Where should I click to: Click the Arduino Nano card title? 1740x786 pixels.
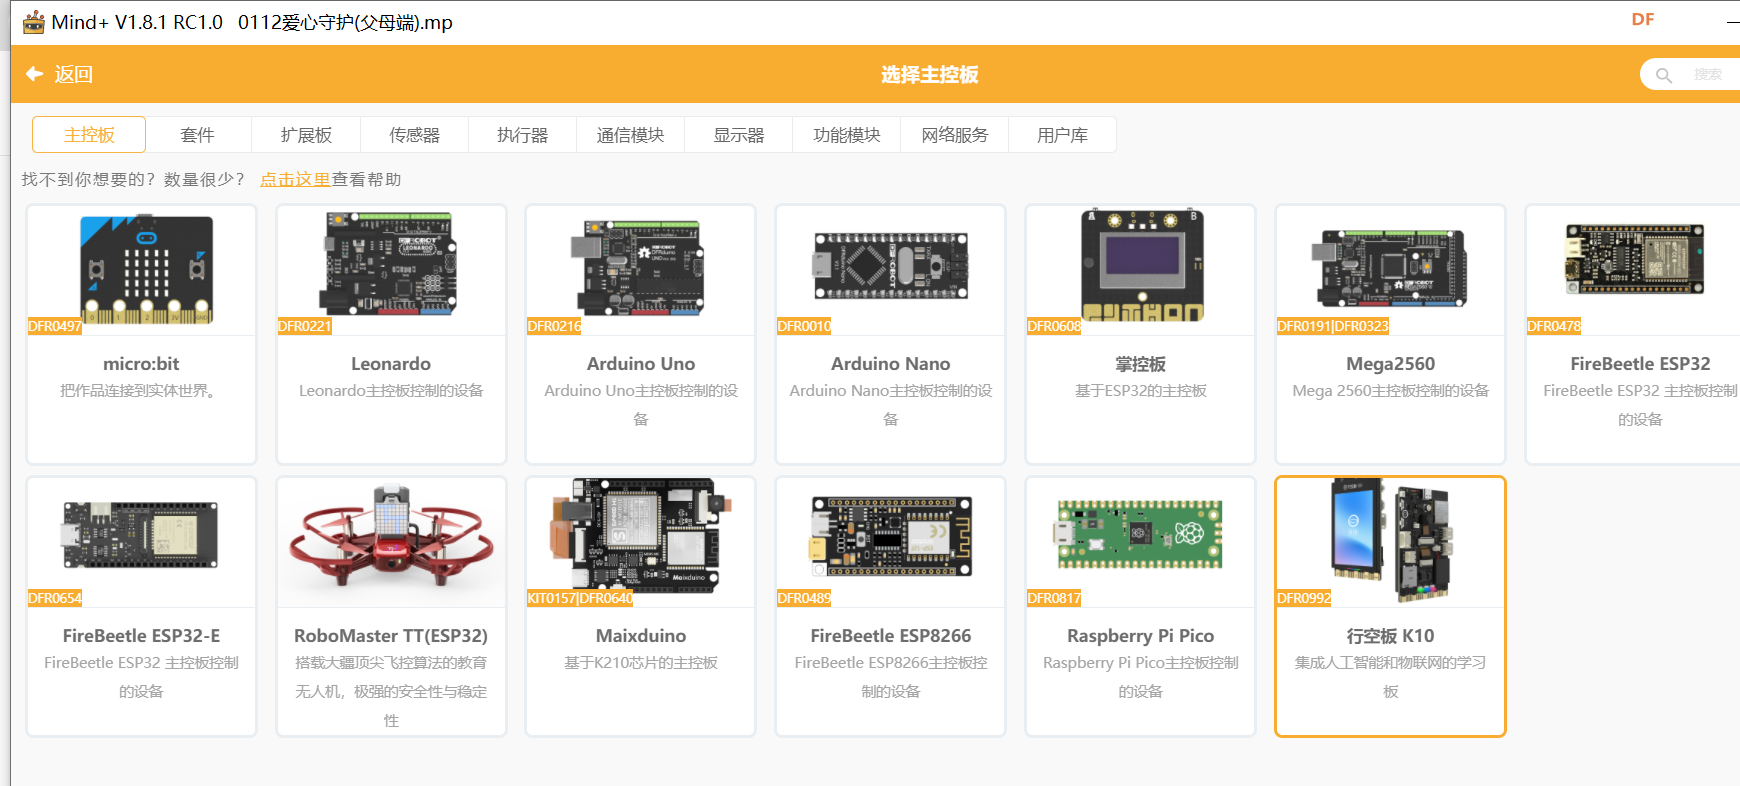[891, 364]
